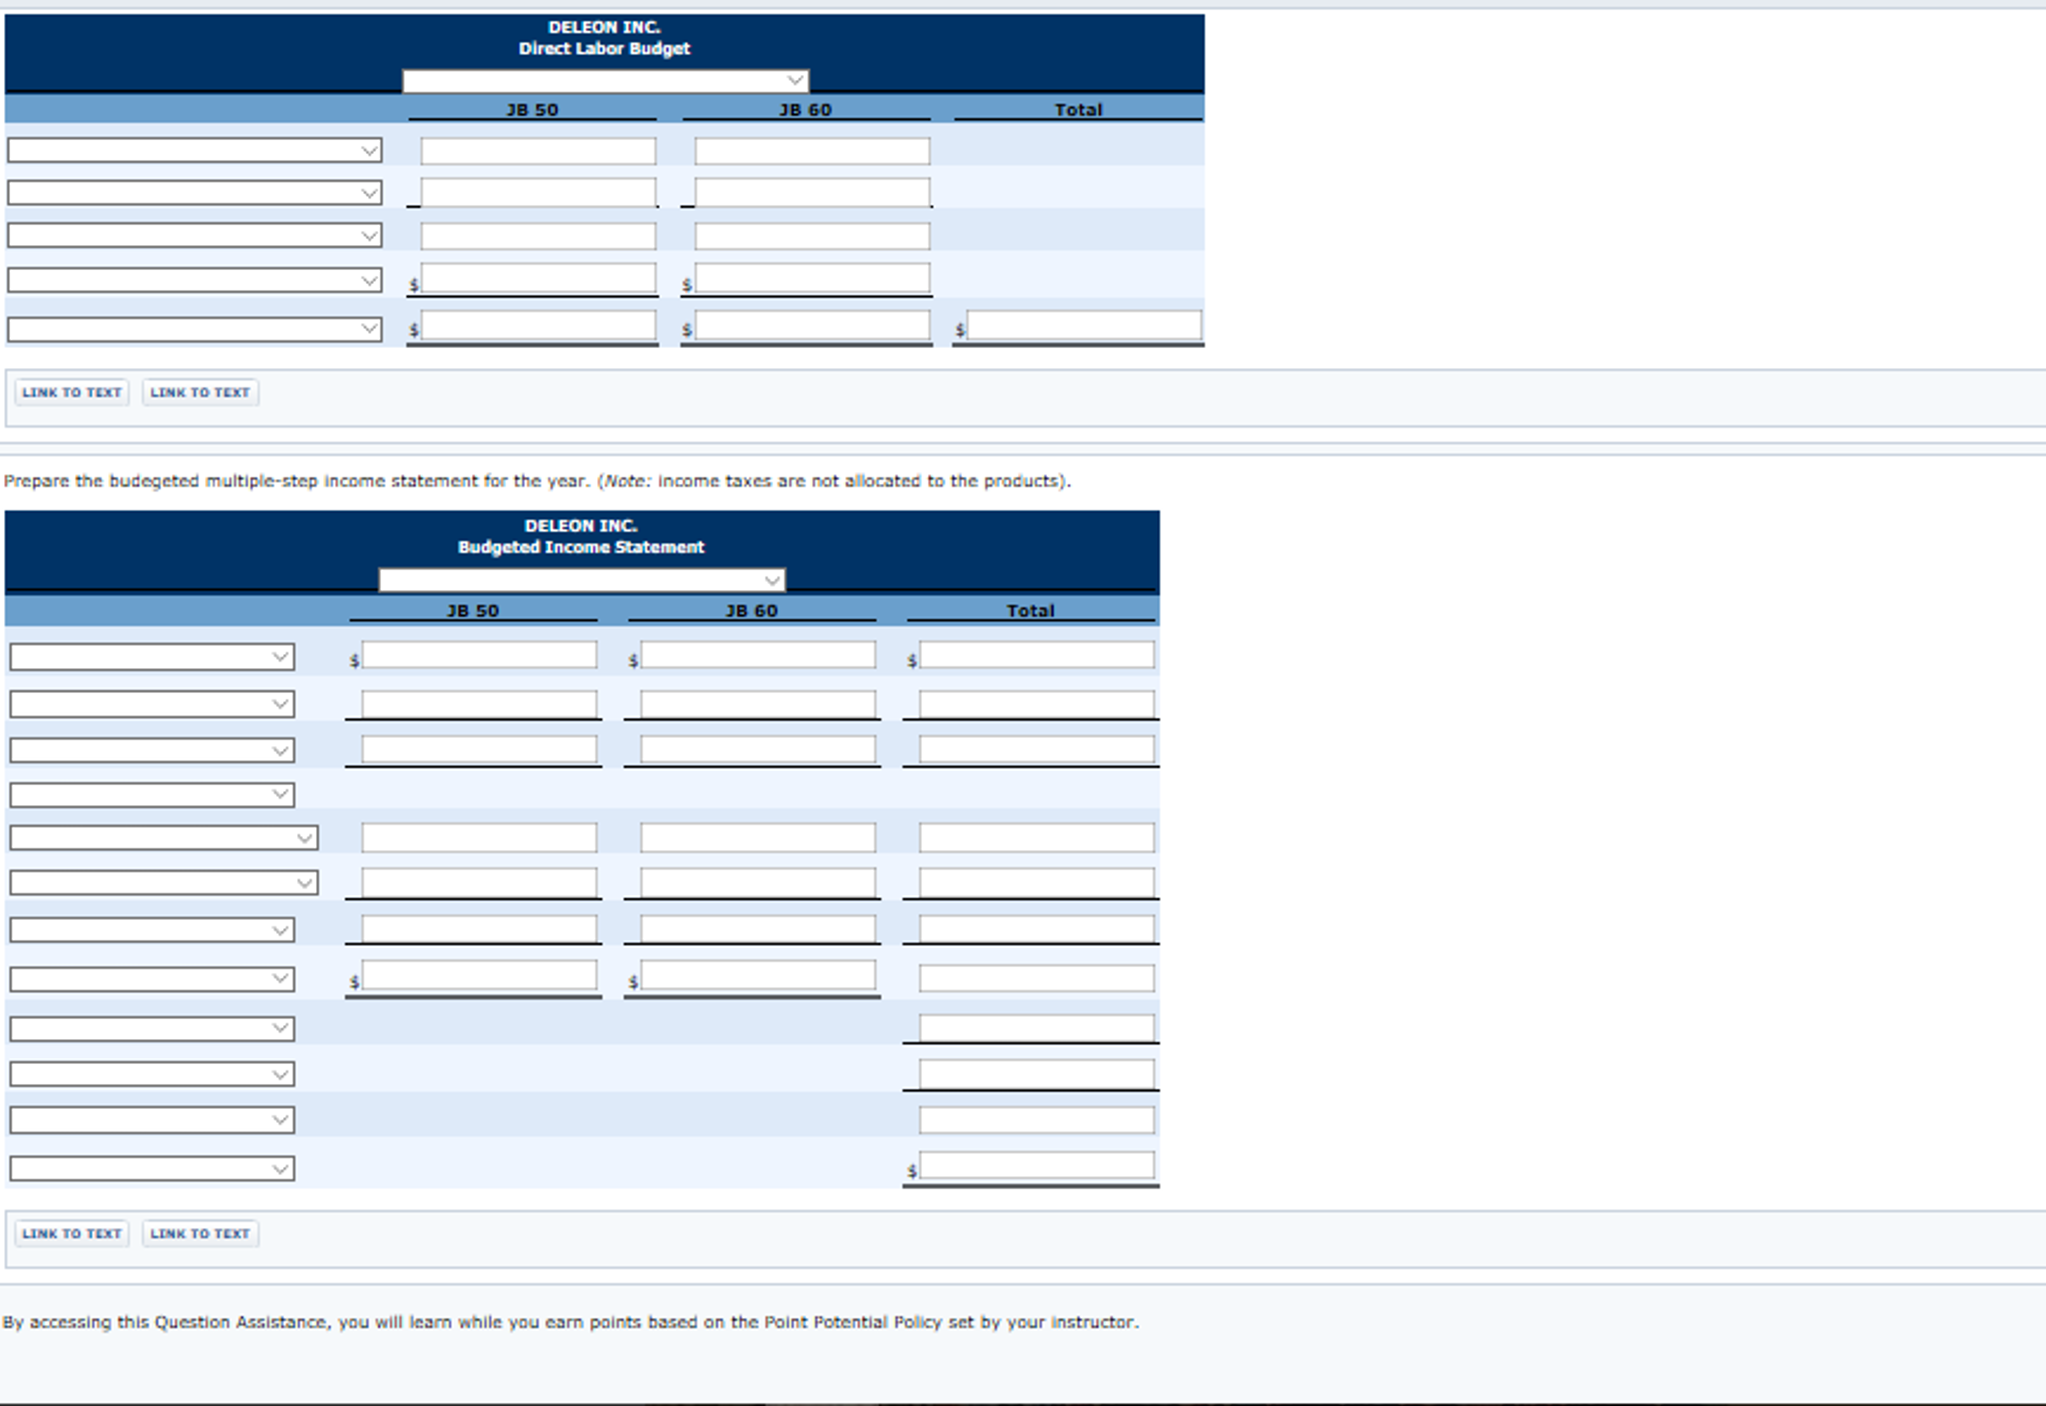2046x1406 pixels.
Task: Open fifth wider row dropdown in Income Statement
Action: pyautogui.click(x=164, y=838)
